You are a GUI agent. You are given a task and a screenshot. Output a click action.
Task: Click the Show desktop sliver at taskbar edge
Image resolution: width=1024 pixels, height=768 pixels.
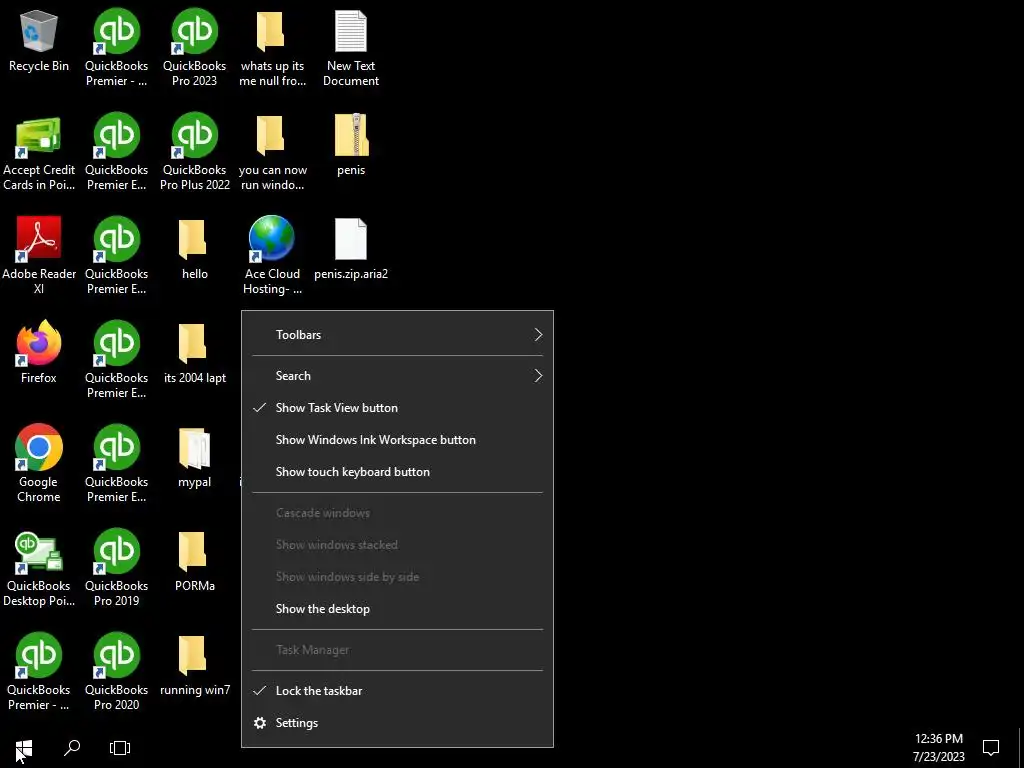[x=1021, y=748]
